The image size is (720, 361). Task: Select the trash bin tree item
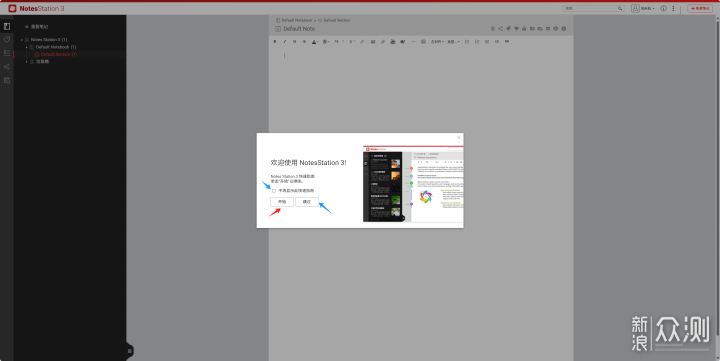pyautogui.click(x=42, y=62)
